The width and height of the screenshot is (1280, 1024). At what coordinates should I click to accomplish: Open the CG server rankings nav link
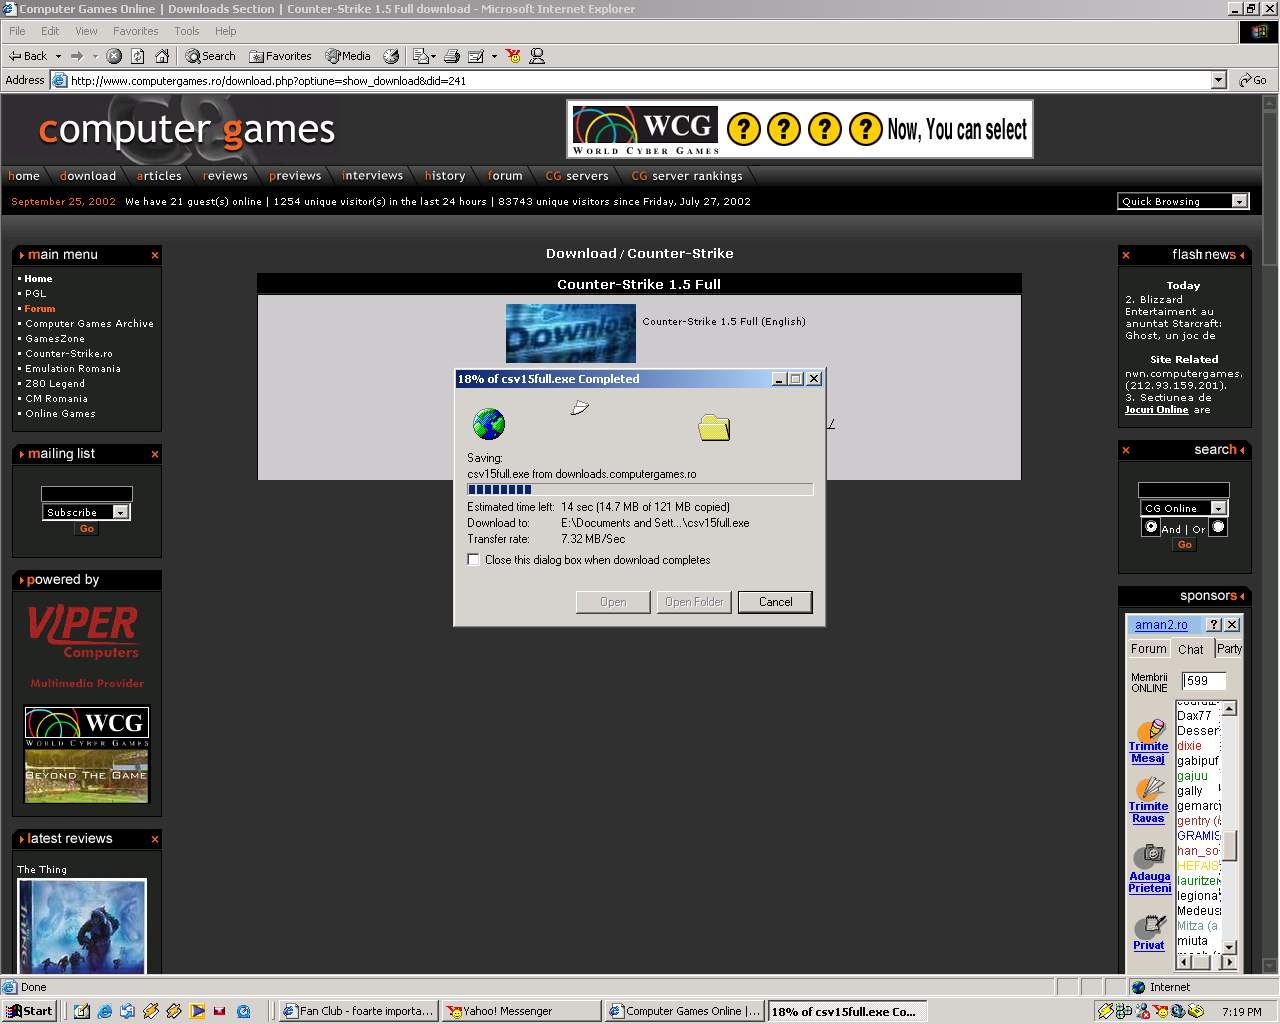click(x=687, y=176)
